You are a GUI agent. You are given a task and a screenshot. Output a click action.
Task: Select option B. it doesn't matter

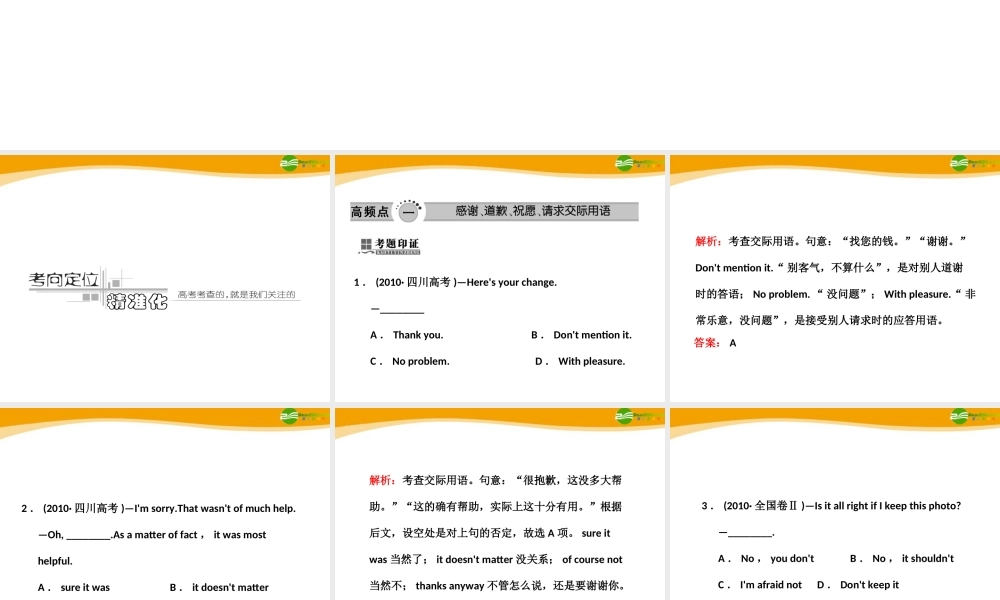coord(219,587)
